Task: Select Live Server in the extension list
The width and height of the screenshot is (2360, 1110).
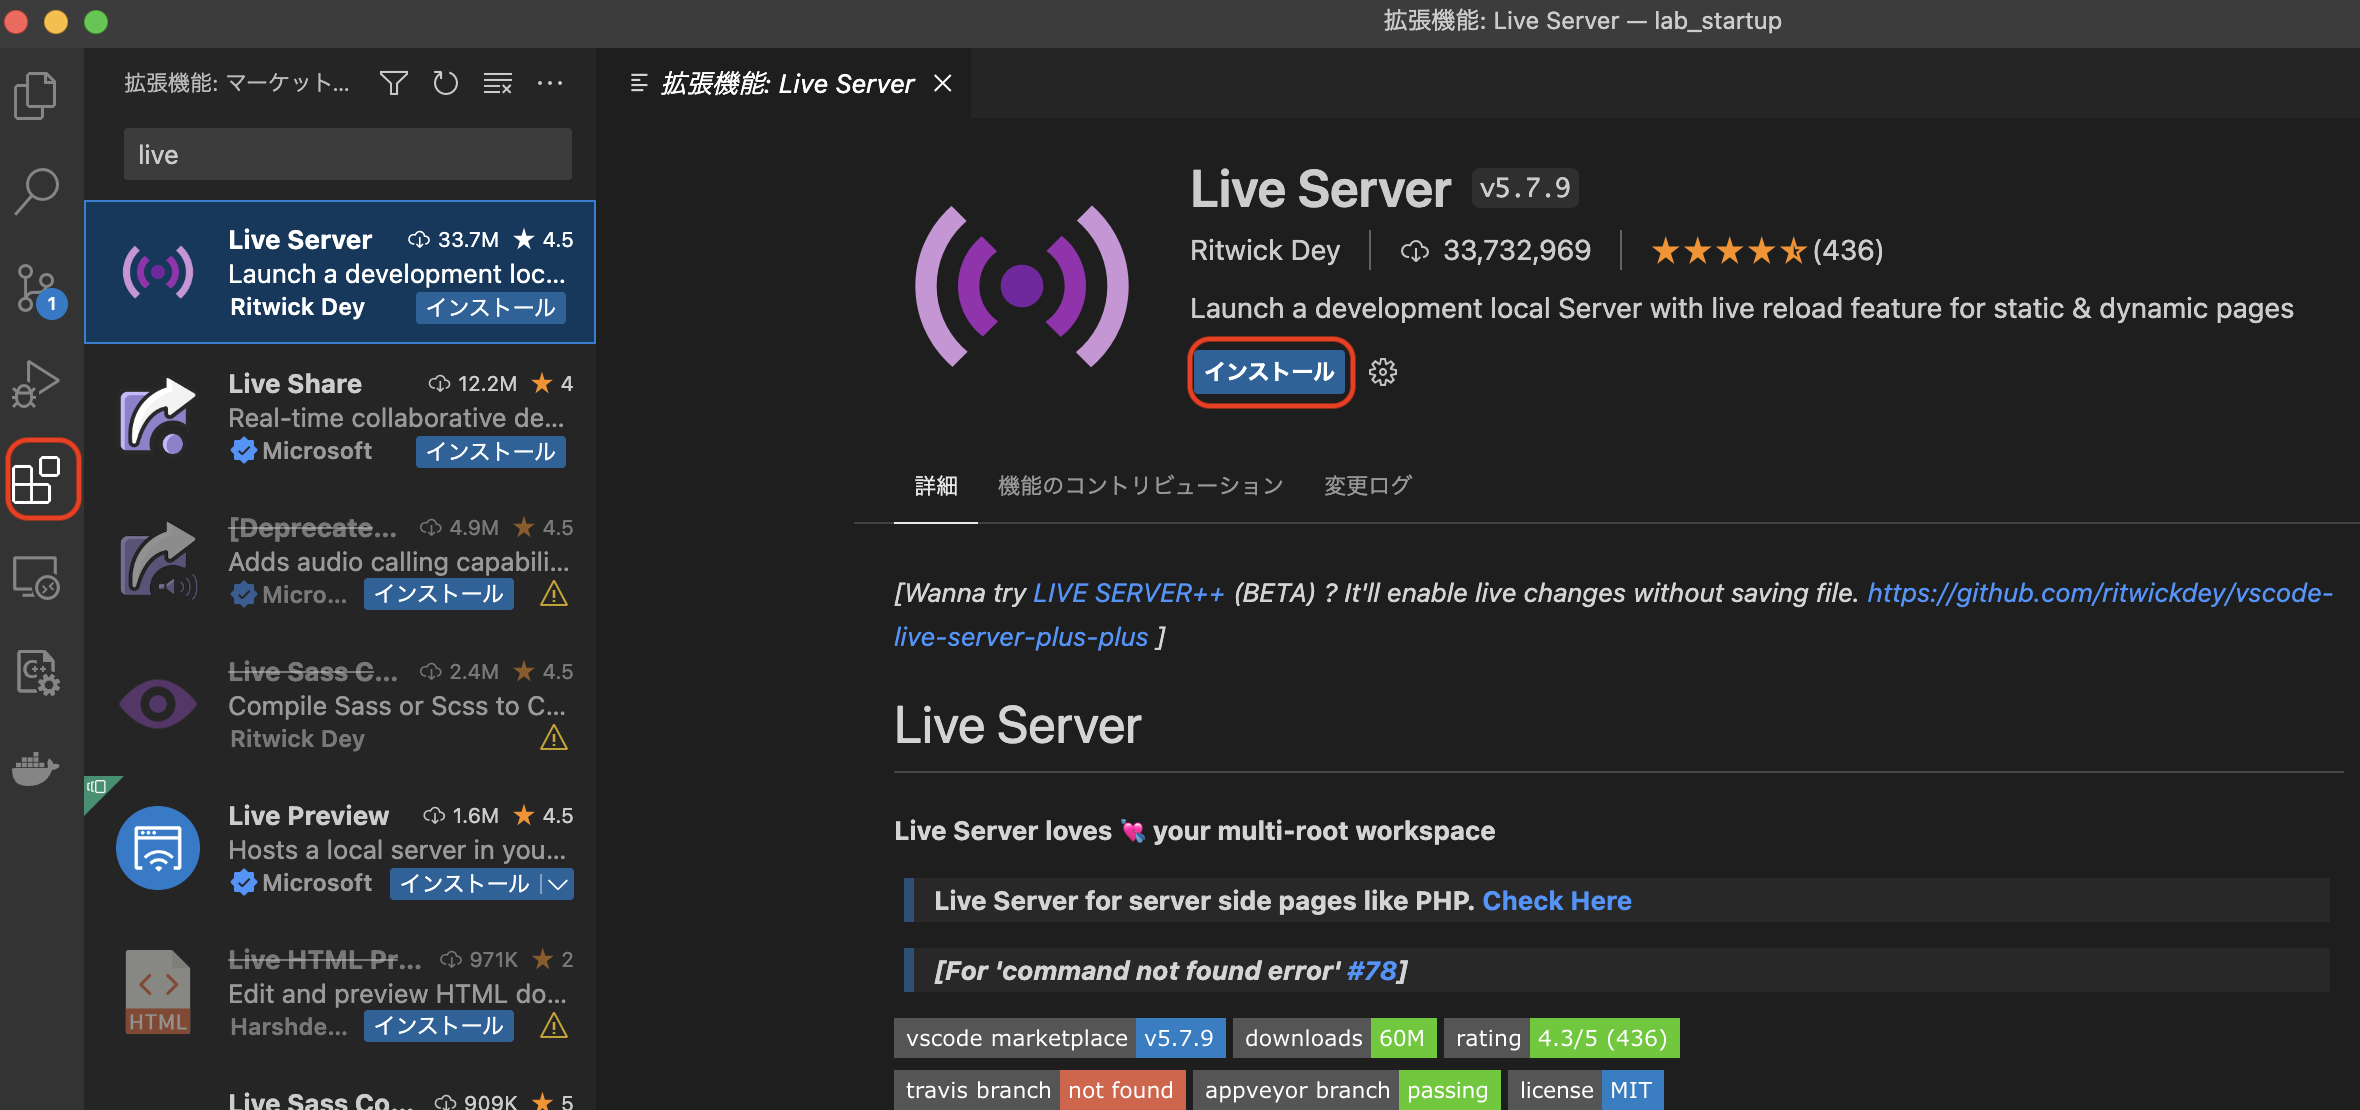Action: pyautogui.click(x=340, y=272)
